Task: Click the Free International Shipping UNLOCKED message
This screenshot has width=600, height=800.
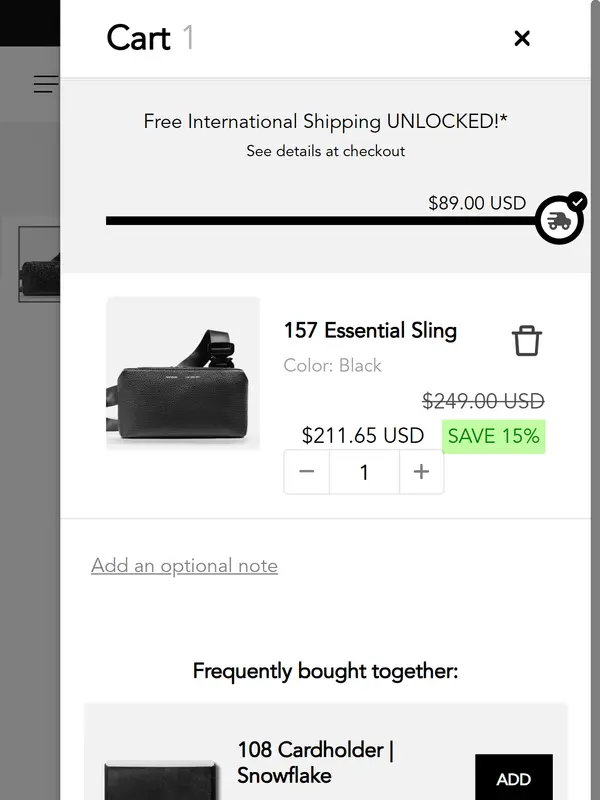Action: point(325,122)
